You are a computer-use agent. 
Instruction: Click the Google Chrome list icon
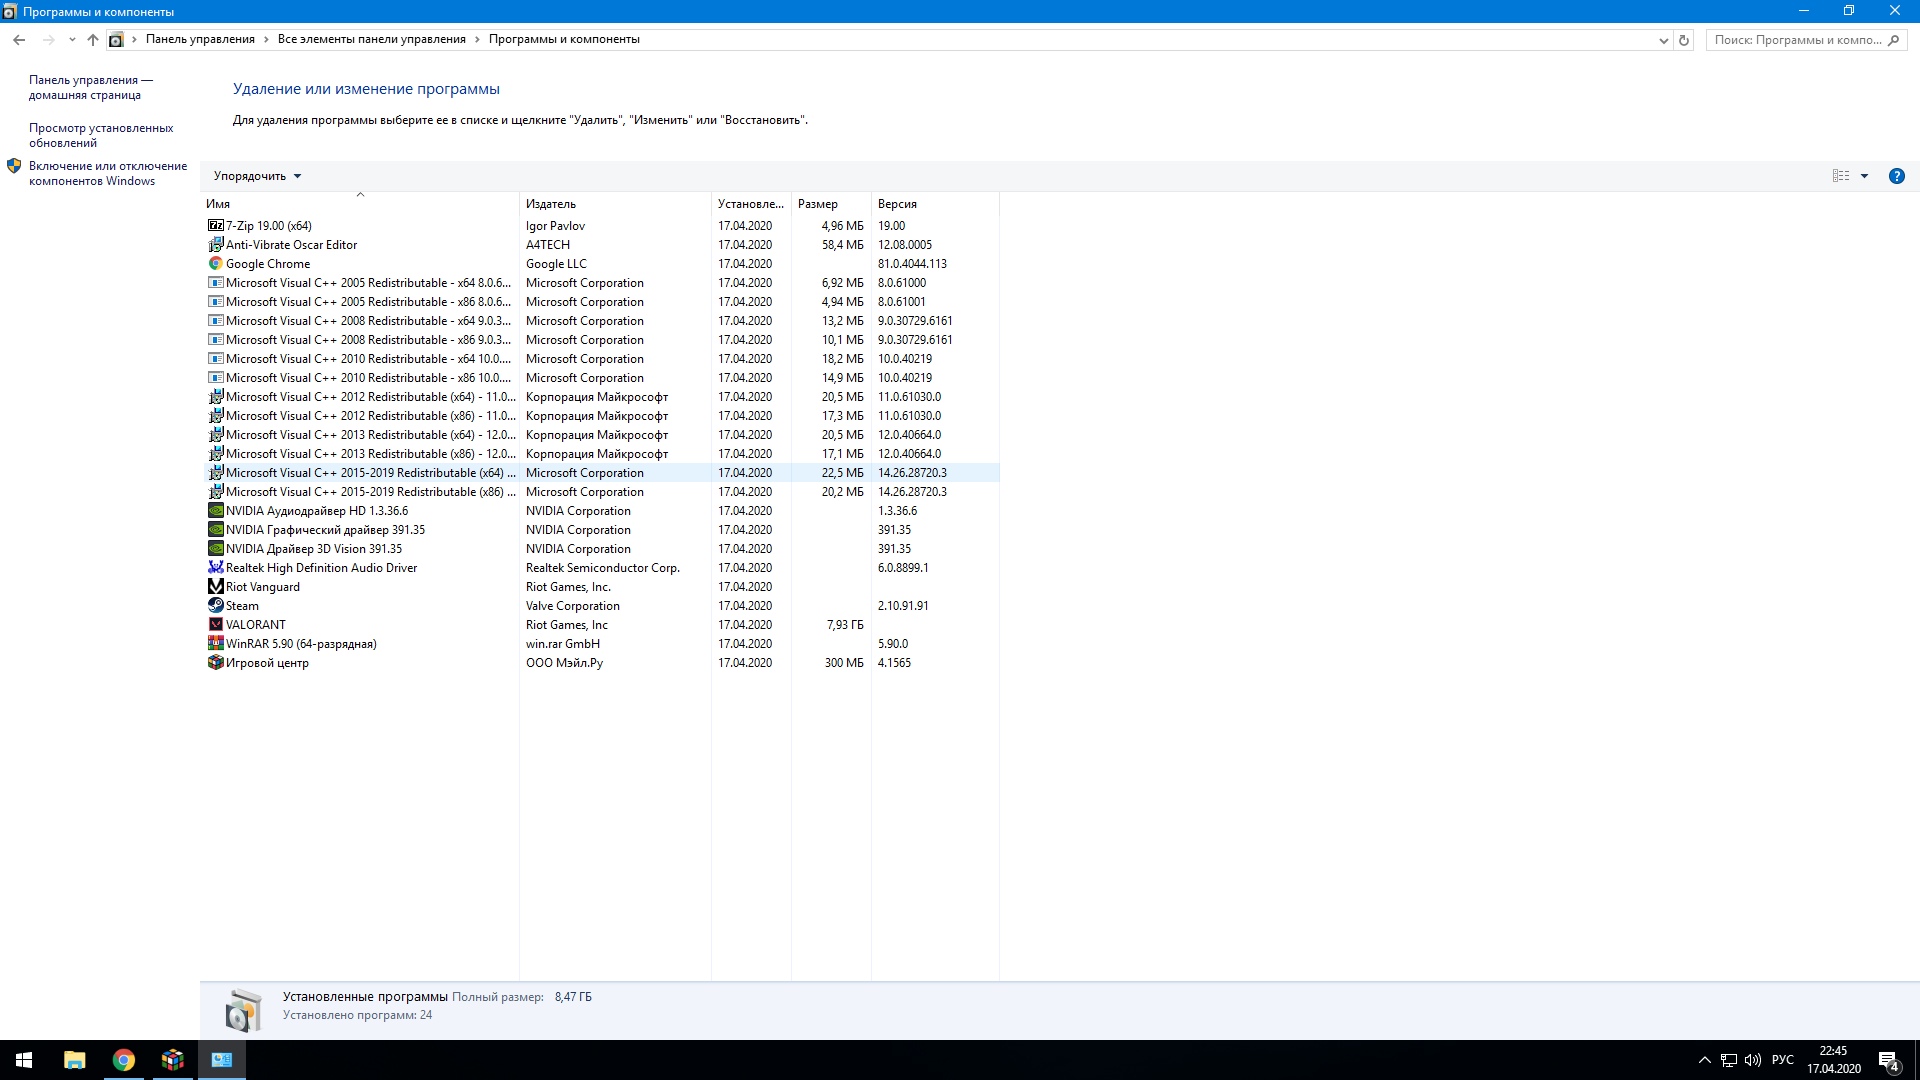click(215, 264)
